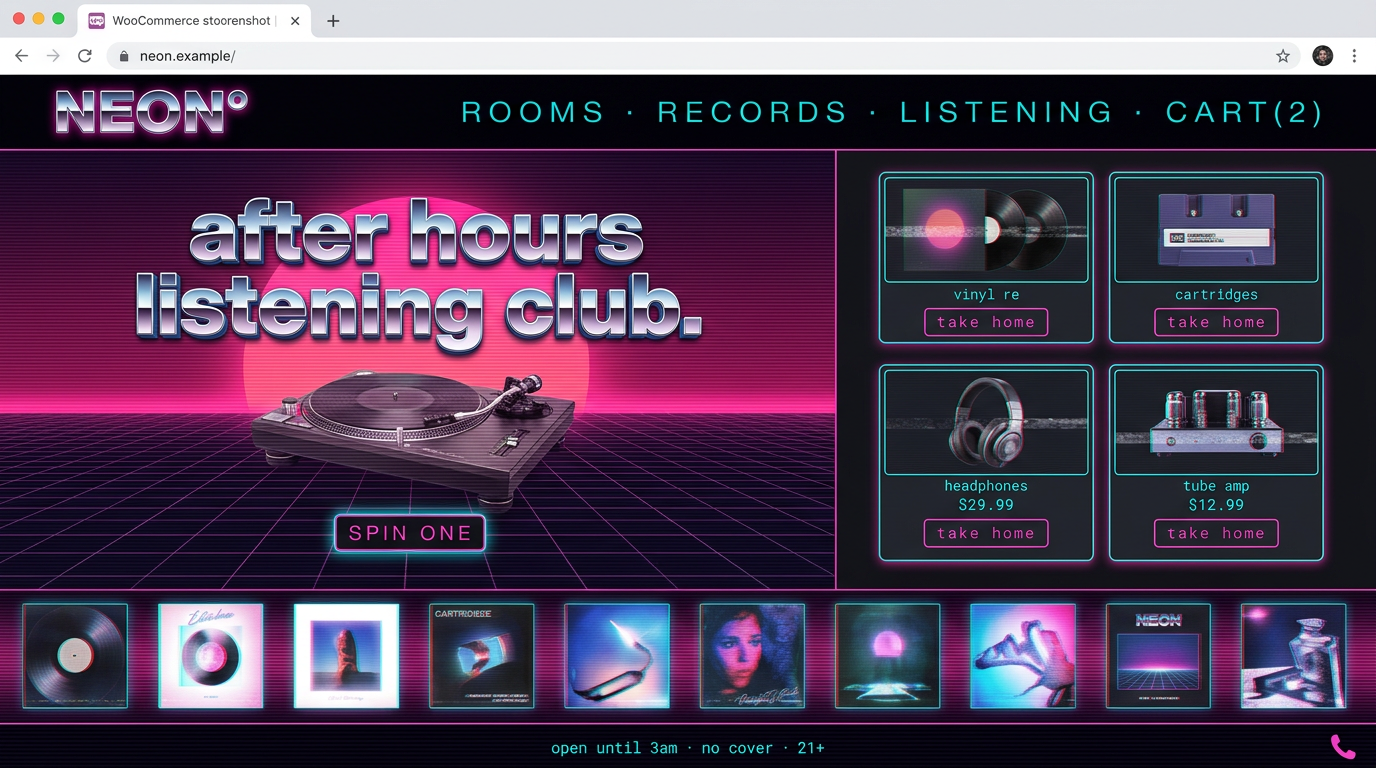View the CART(2) page

(x=1244, y=112)
